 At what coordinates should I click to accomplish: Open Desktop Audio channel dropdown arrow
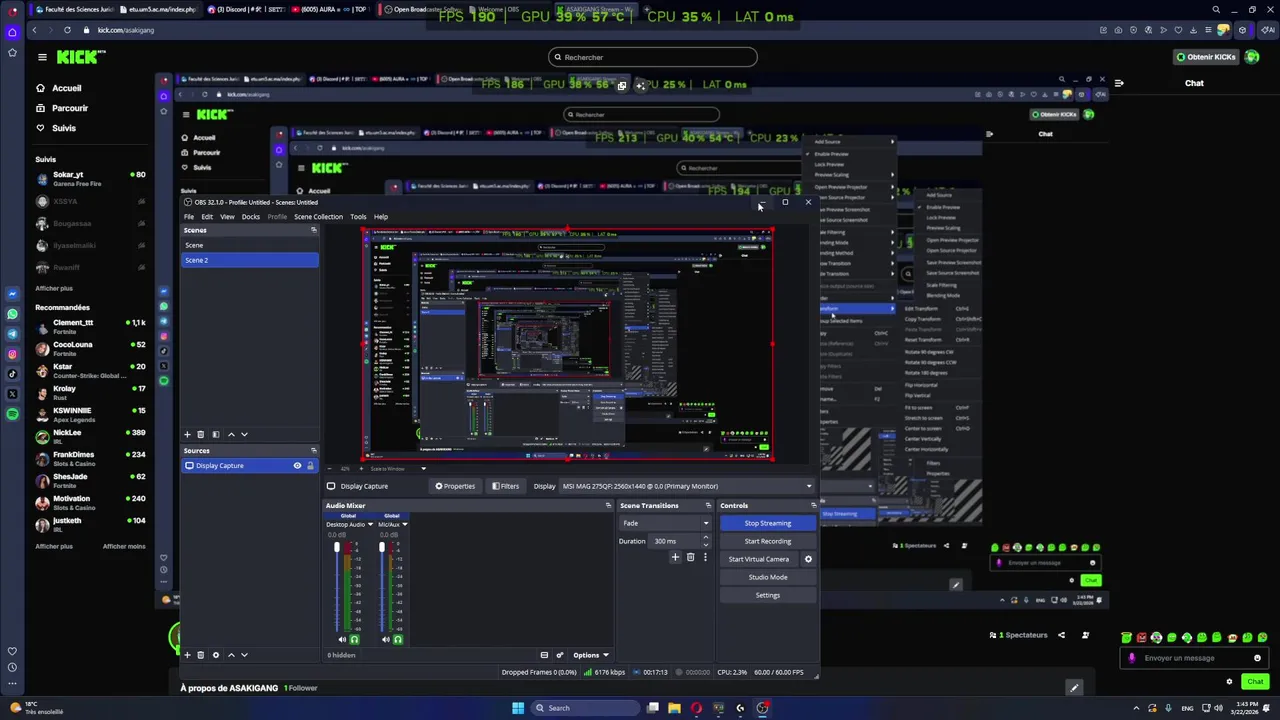[x=370, y=524]
